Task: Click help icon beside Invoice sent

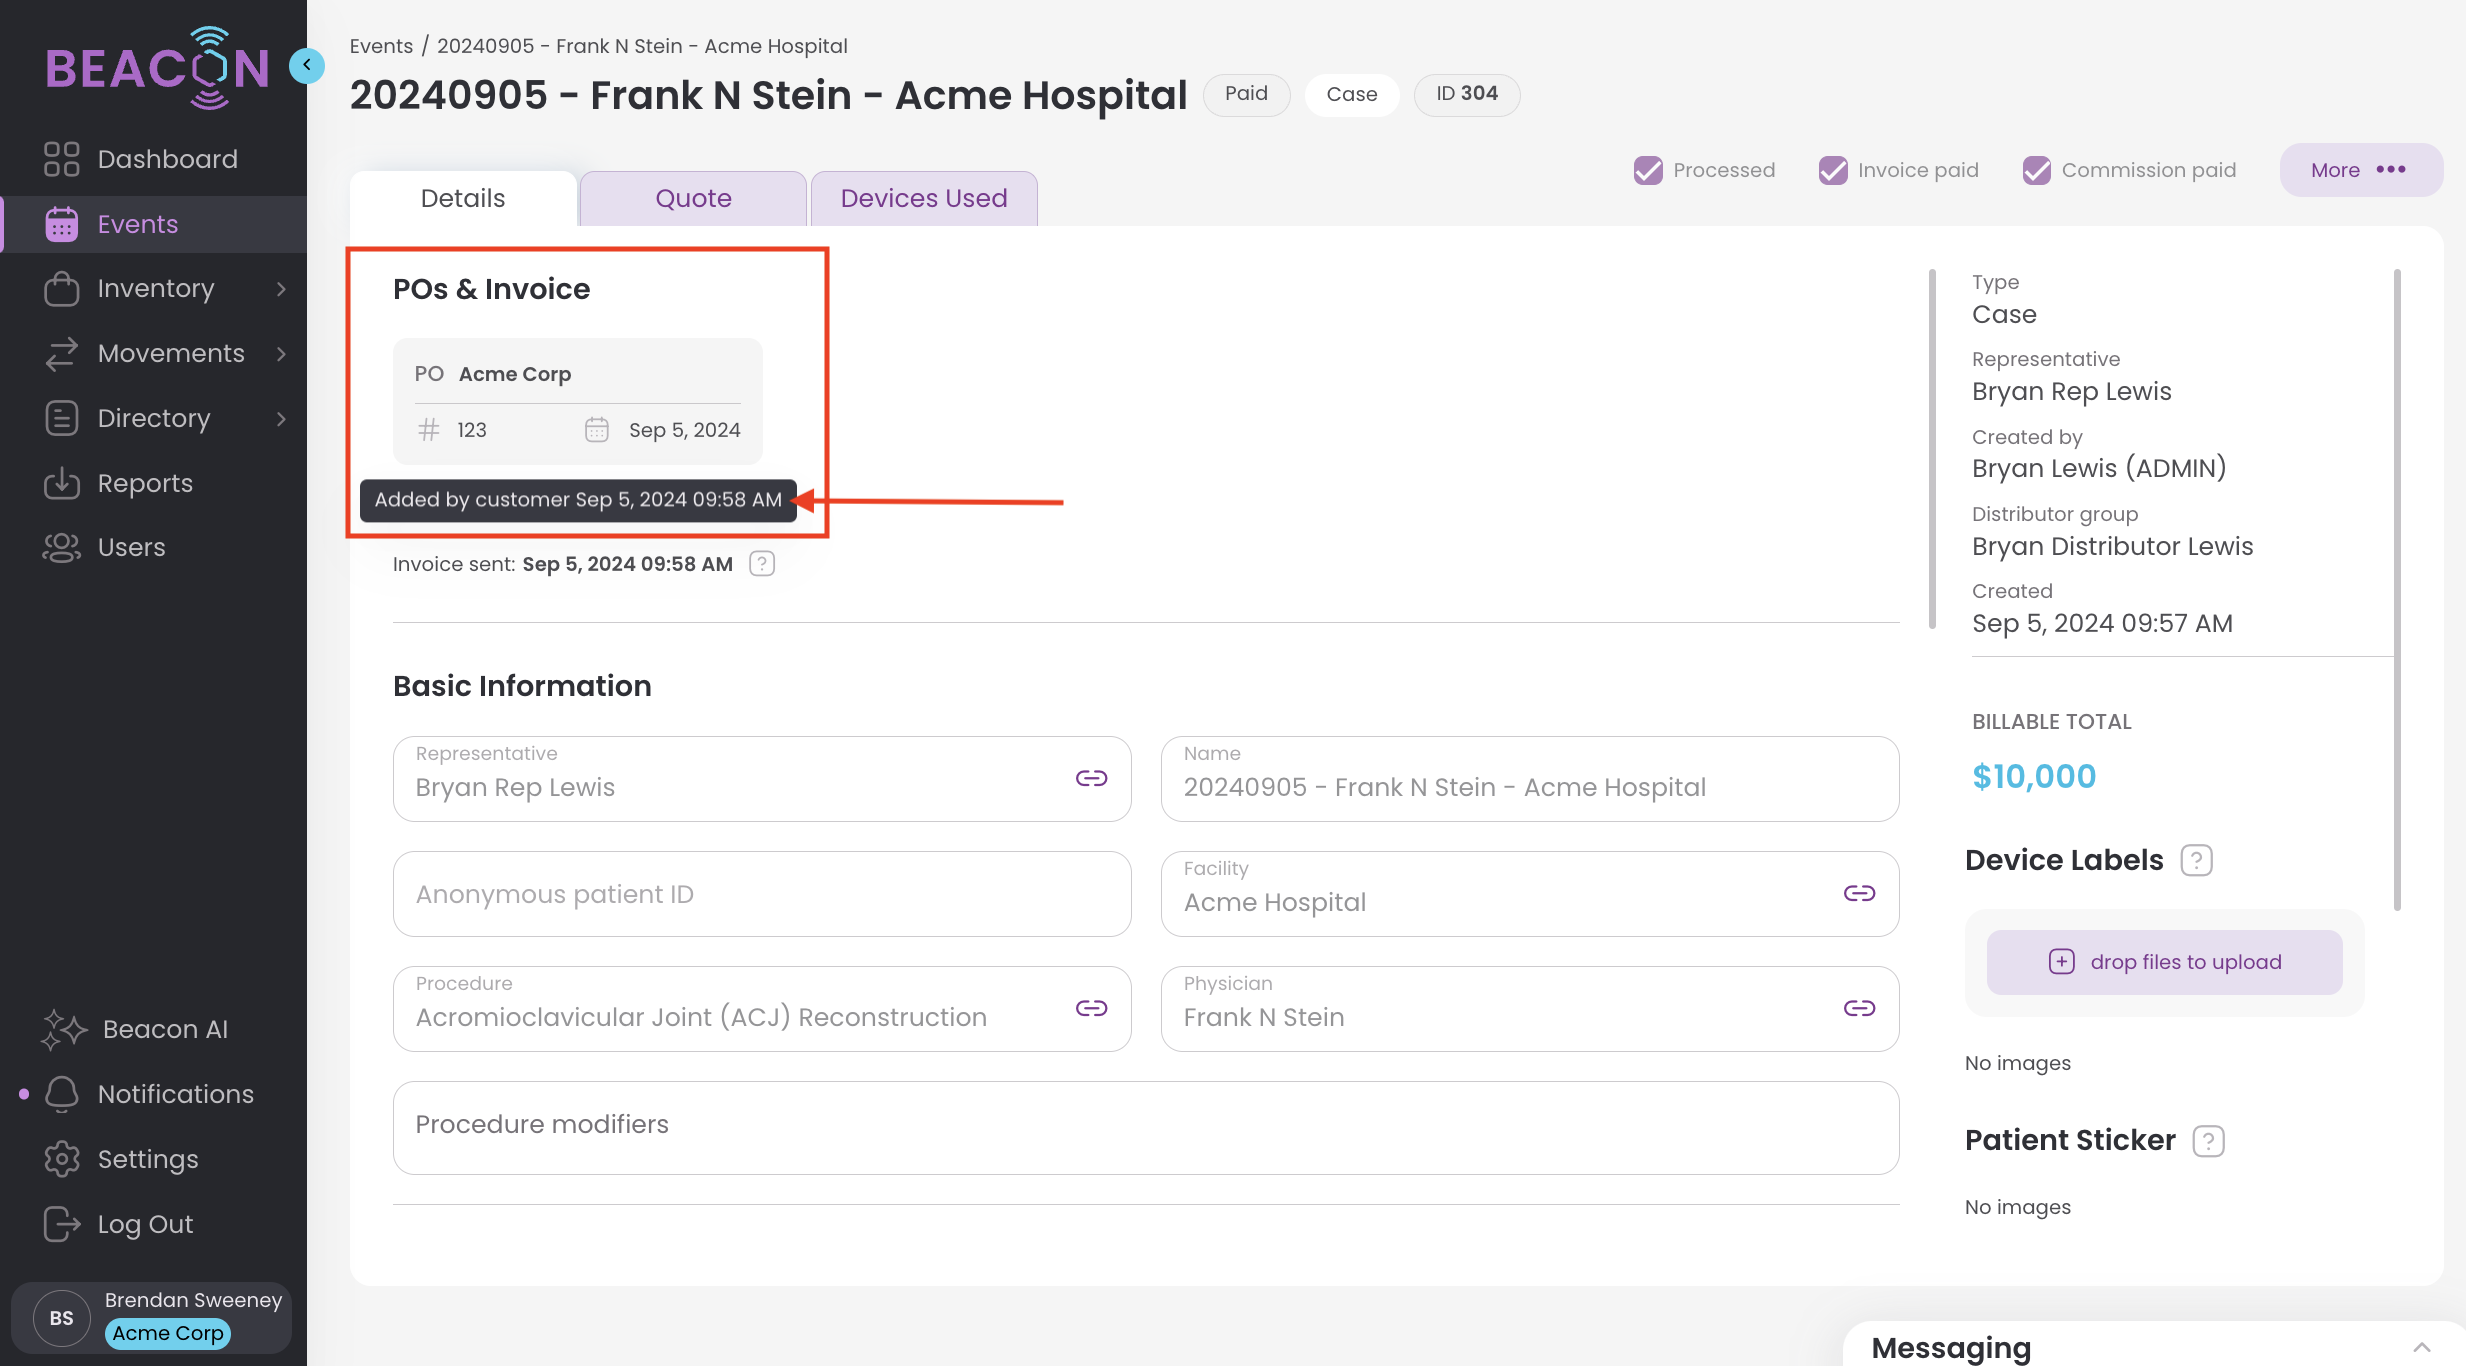Action: [x=762, y=564]
